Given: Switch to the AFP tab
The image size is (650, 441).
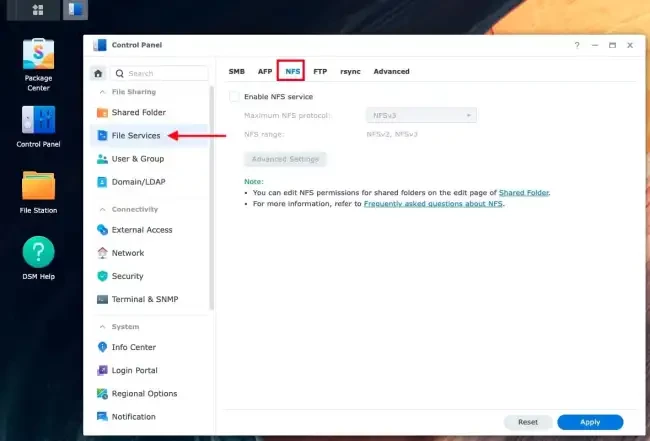Looking at the screenshot, I should click(265, 71).
